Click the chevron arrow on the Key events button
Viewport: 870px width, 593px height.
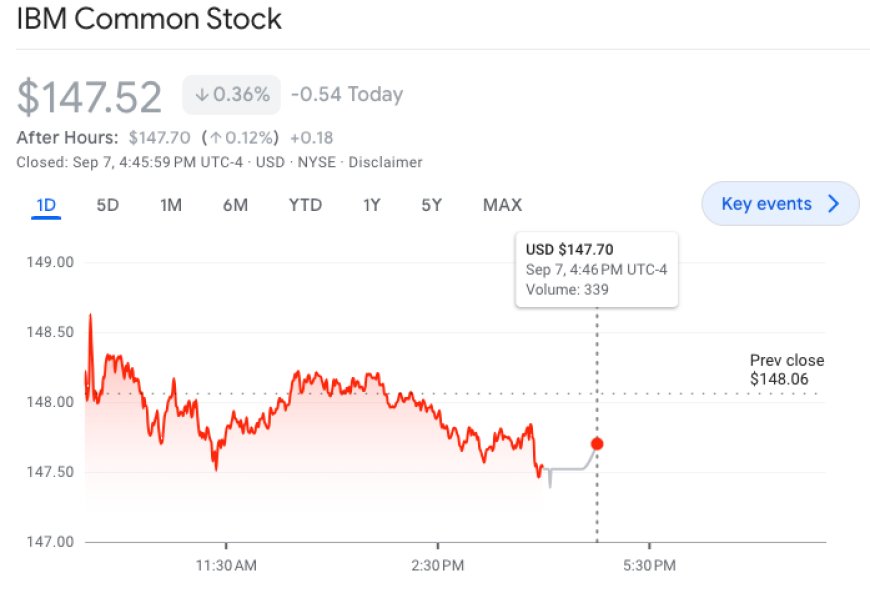click(835, 203)
